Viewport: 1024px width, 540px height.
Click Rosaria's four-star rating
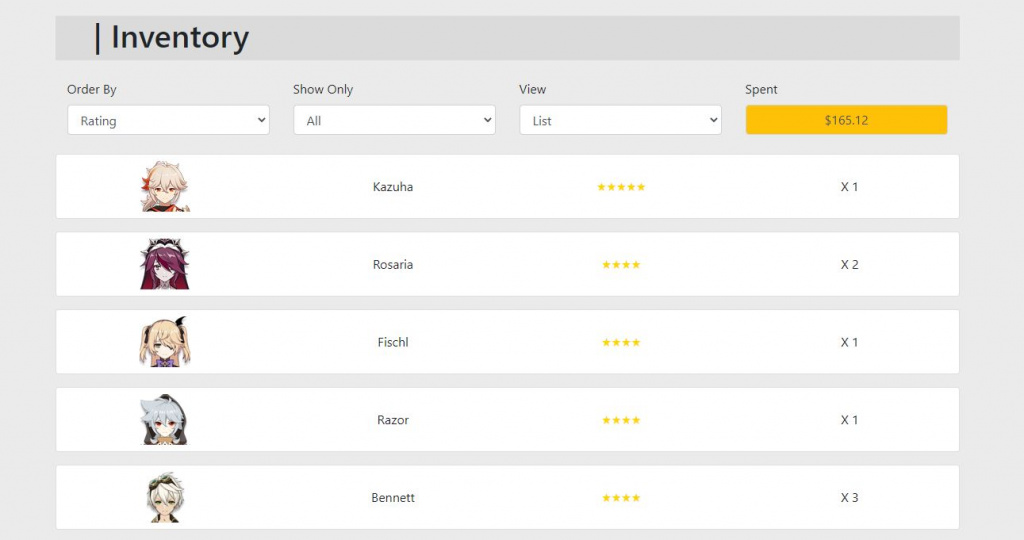pos(621,265)
